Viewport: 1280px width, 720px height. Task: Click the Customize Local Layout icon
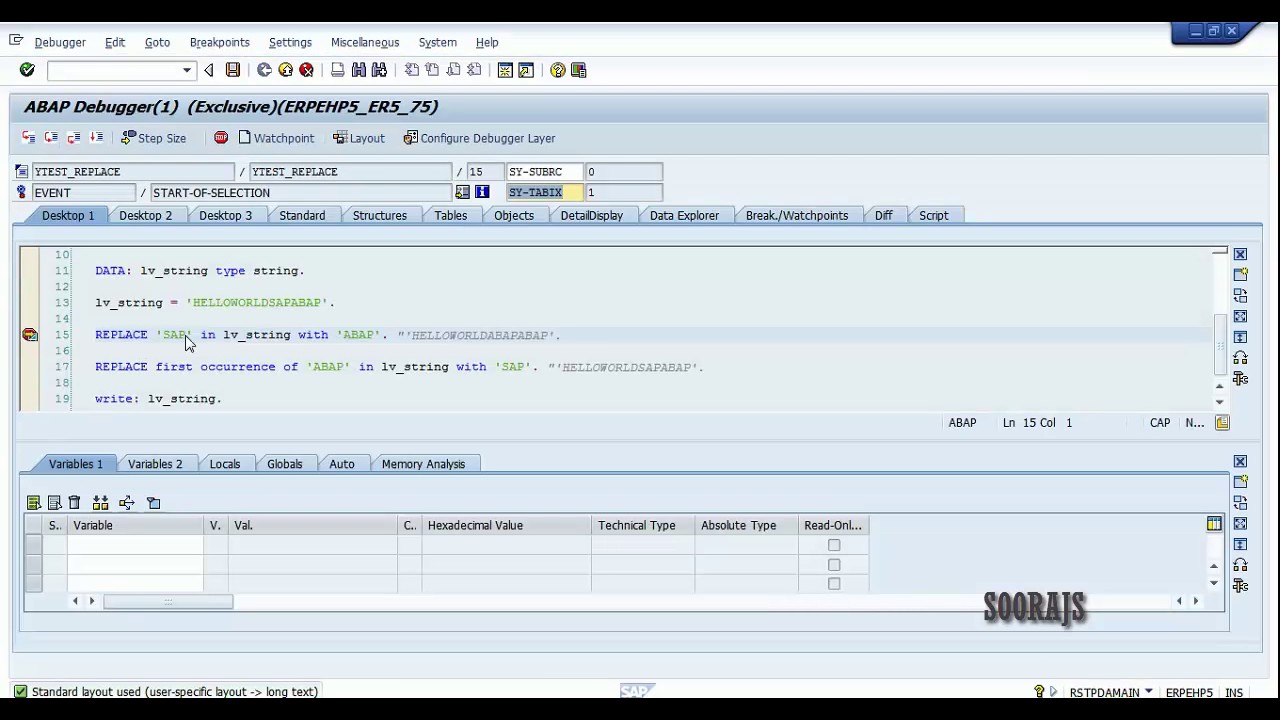tap(578, 70)
